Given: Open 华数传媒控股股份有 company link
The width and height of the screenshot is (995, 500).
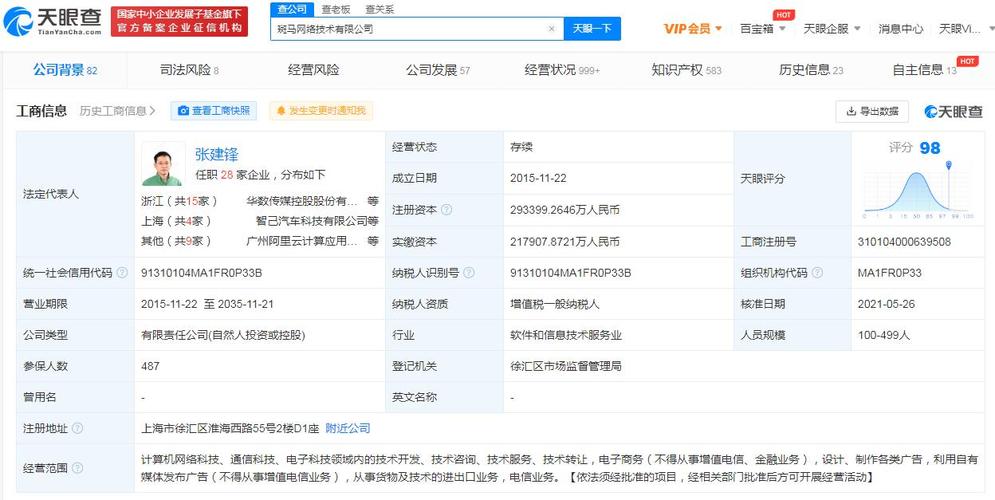Looking at the screenshot, I should (x=303, y=201).
